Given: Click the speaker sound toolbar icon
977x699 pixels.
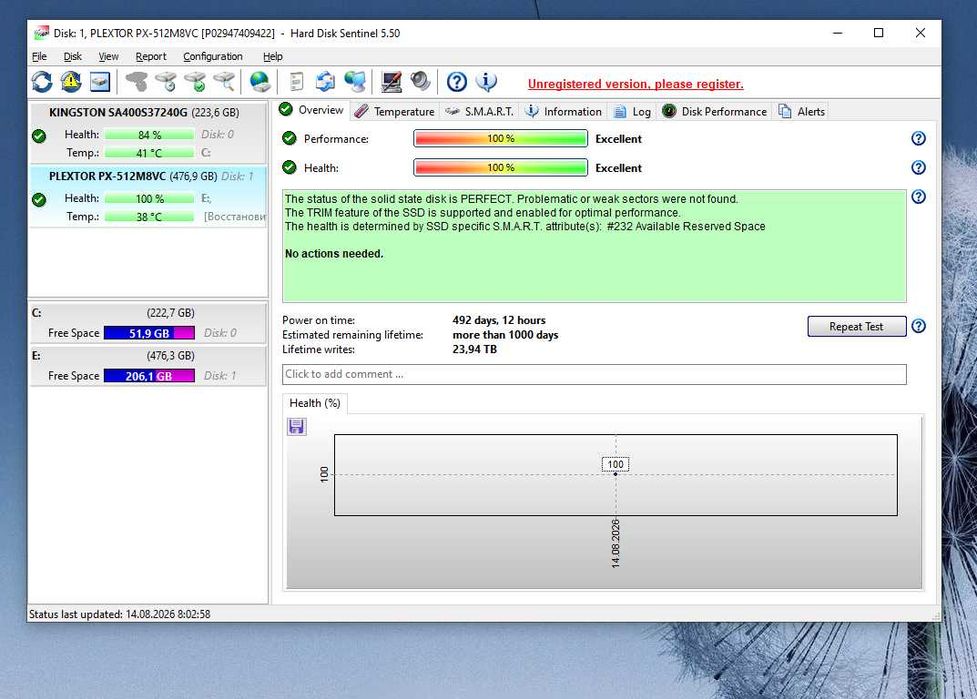Looking at the screenshot, I should coord(421,82).
